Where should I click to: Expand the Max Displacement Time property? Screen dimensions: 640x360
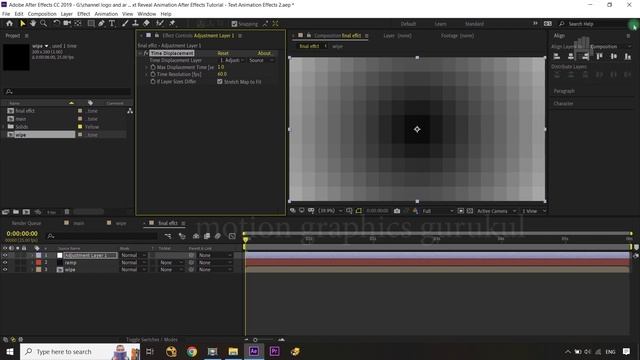tap(146, 67)
